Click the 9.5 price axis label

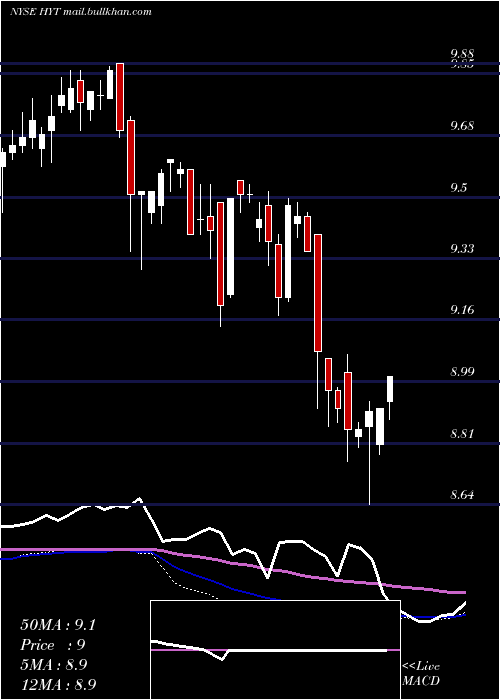click(459, 187)
